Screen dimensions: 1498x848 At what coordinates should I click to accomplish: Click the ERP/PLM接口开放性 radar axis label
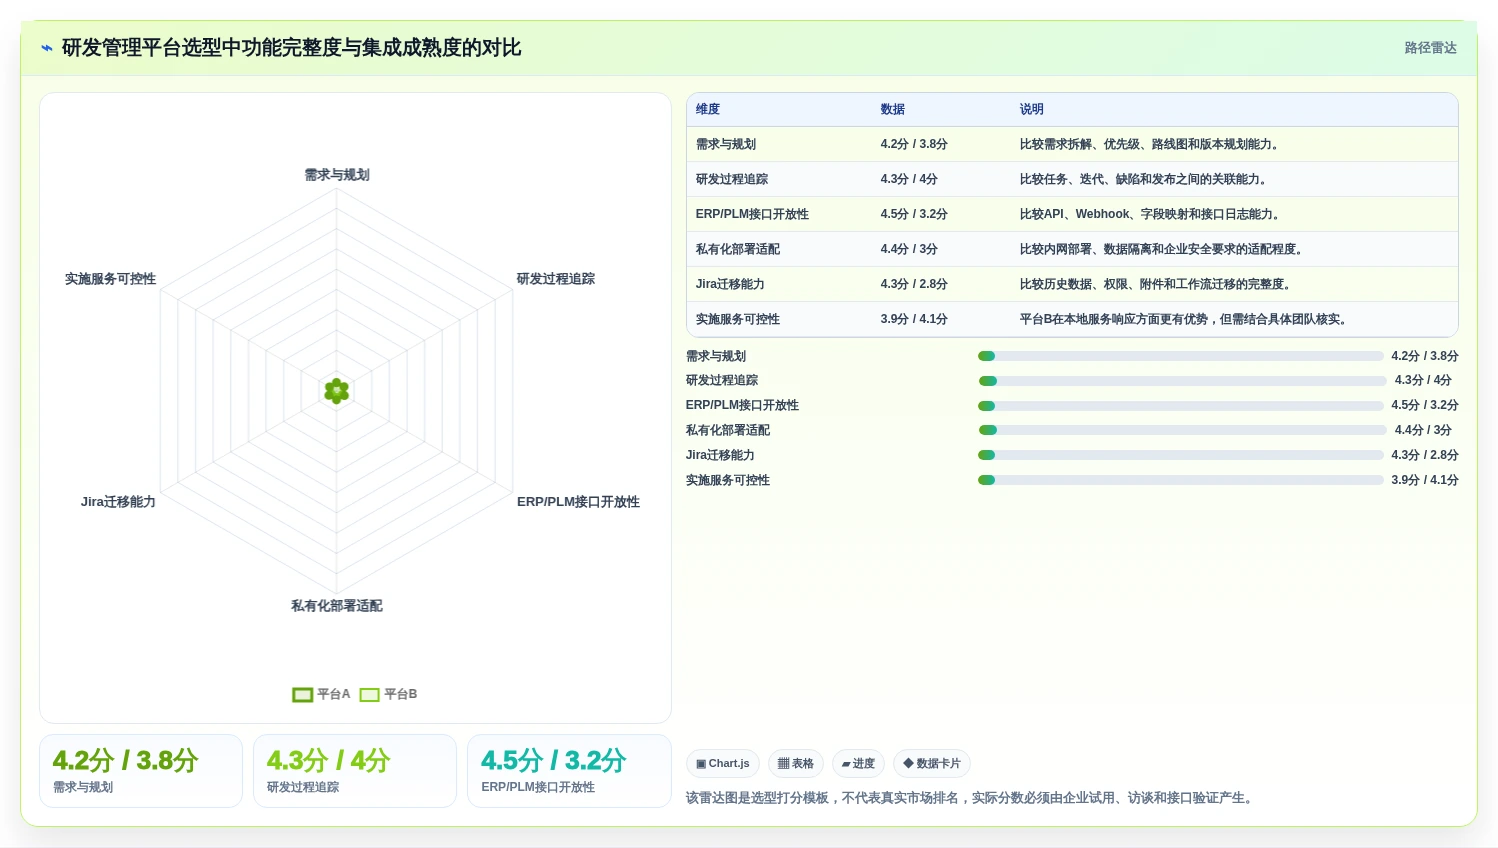[x=578, y=502]
